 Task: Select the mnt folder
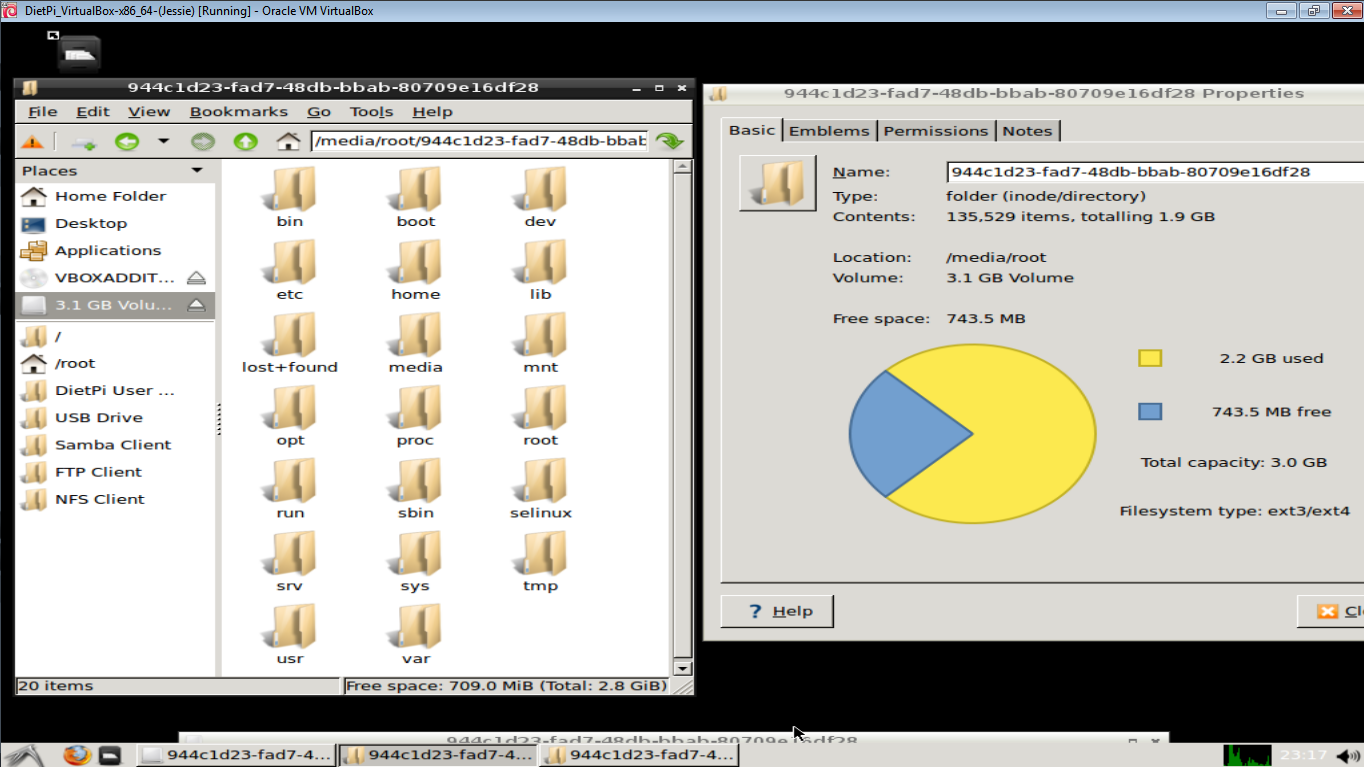coord(540,343)
